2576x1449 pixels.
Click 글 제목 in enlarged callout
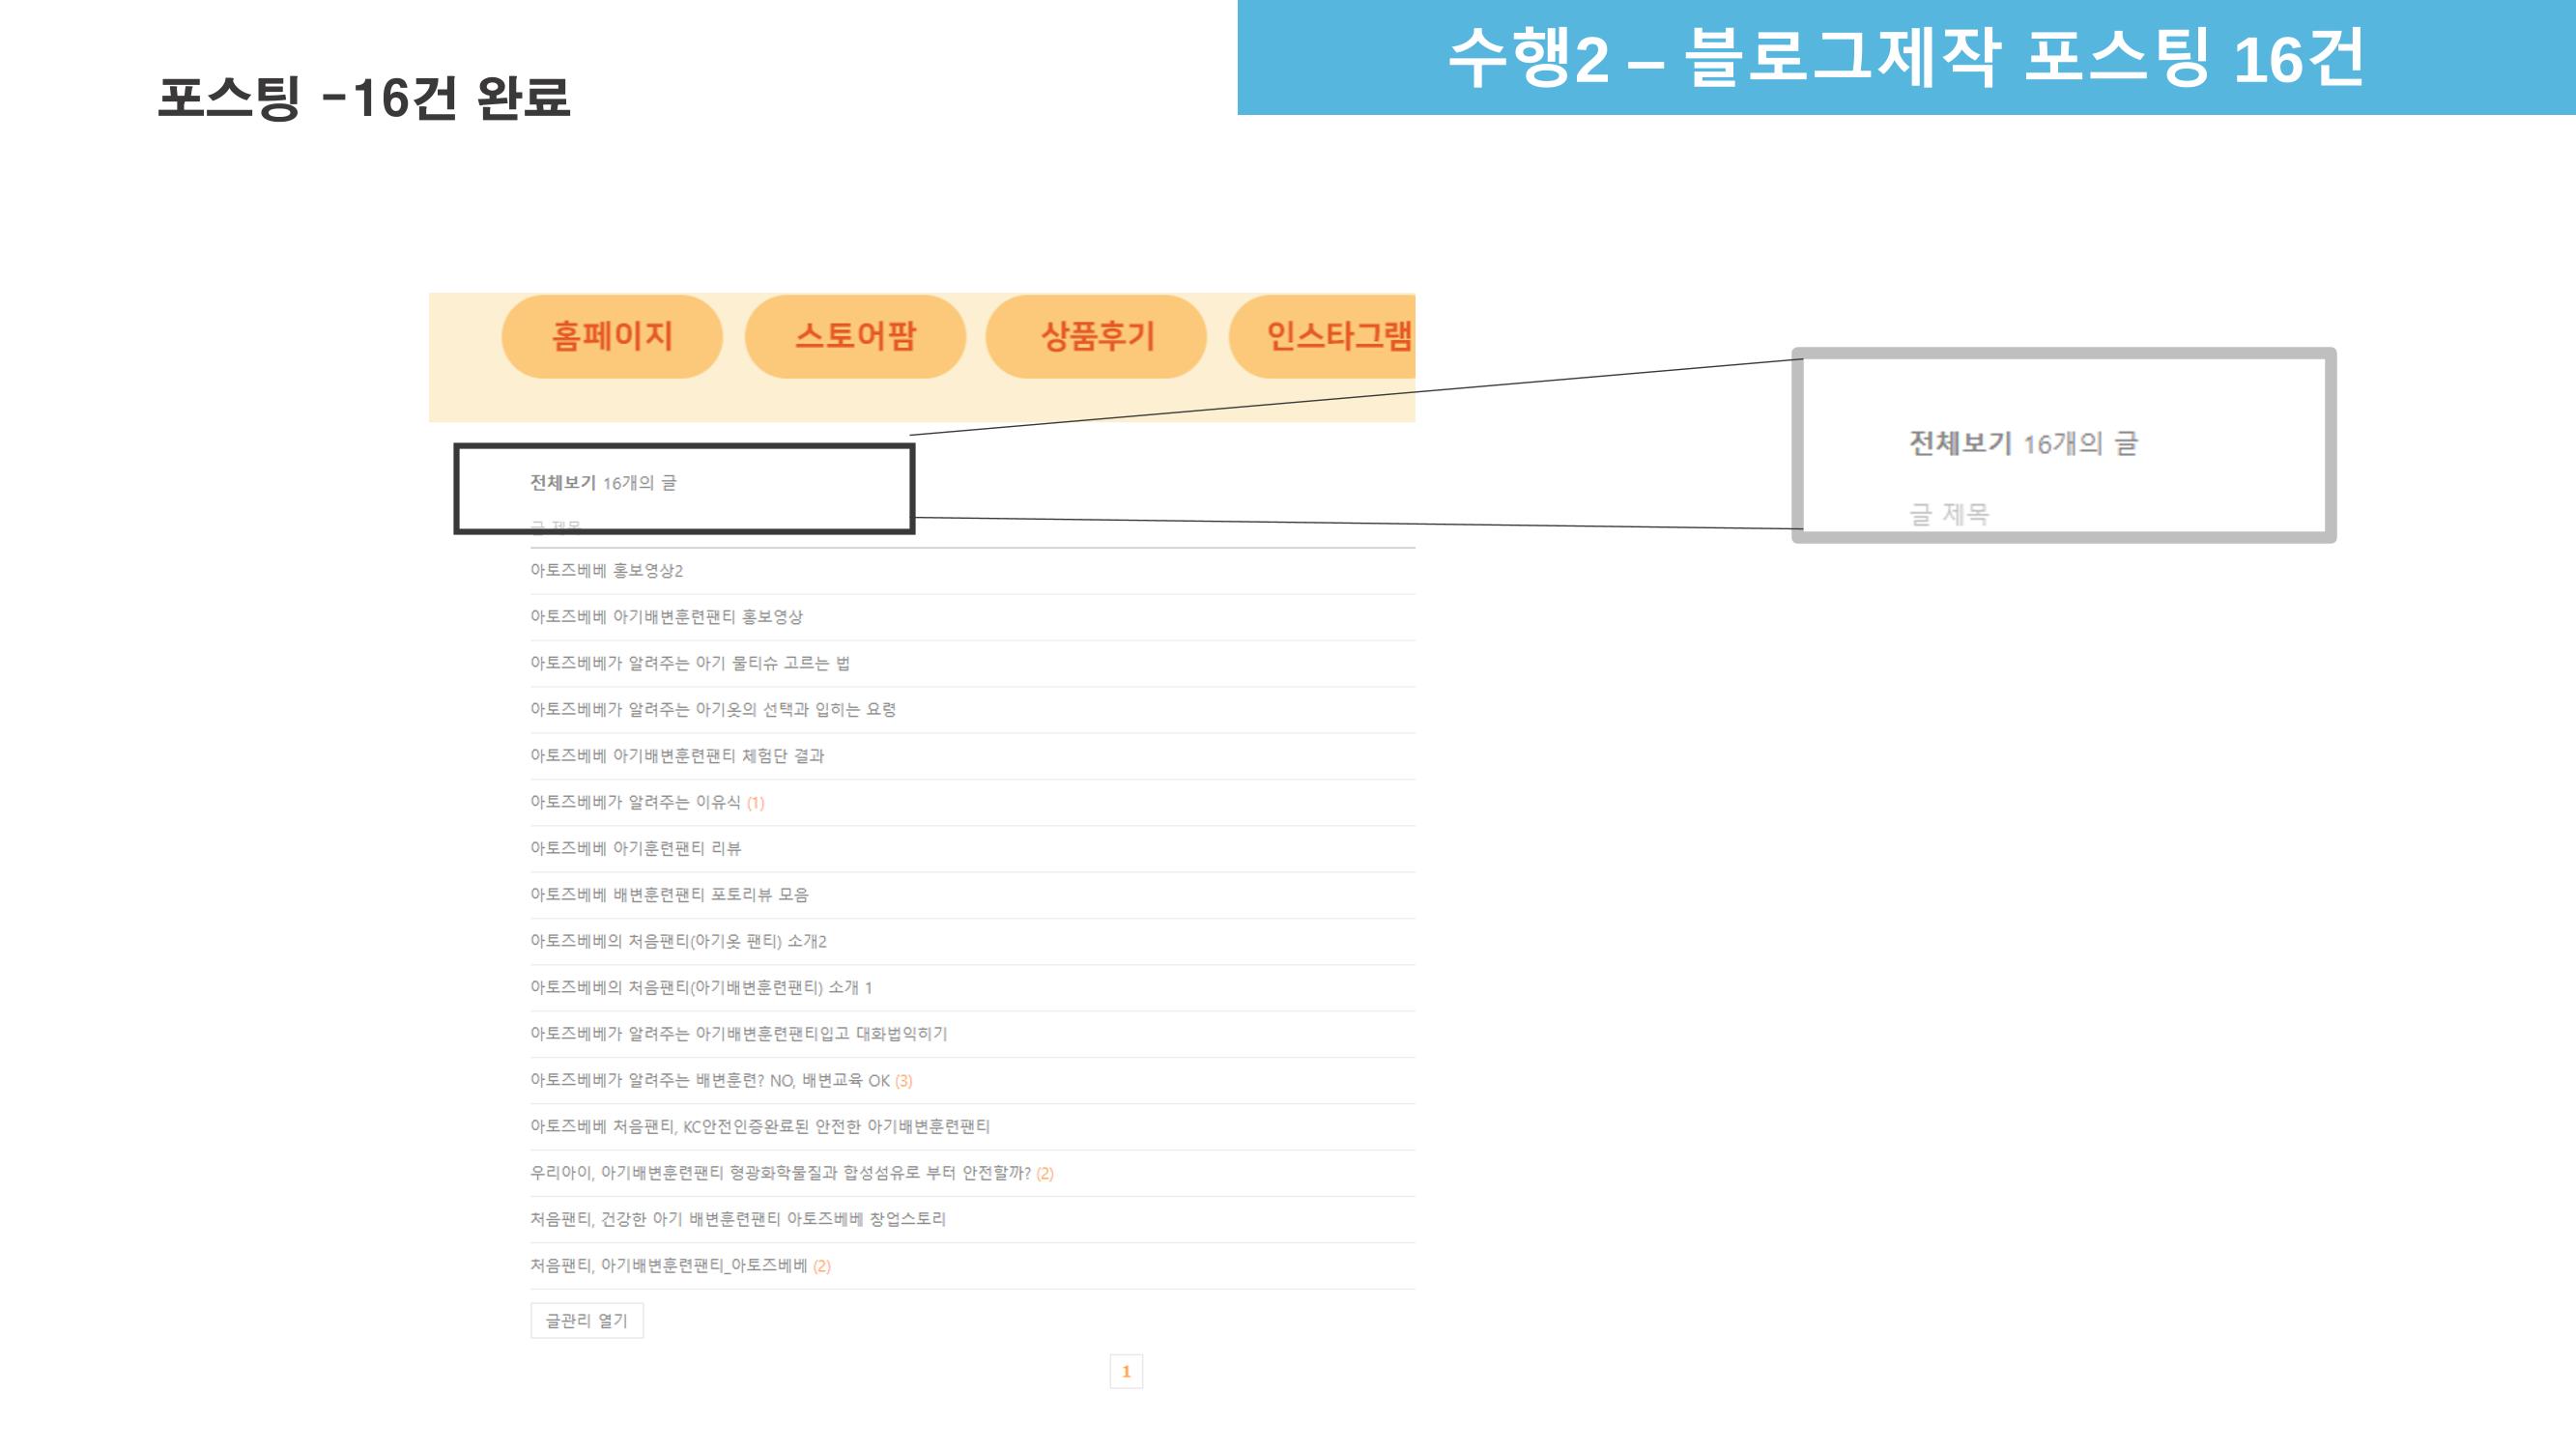(1949, 514)
